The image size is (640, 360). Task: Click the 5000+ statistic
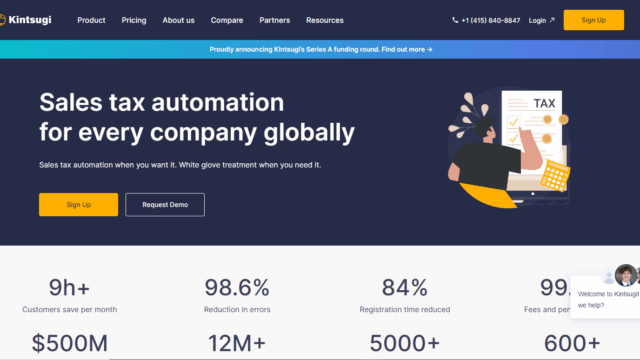404,343
